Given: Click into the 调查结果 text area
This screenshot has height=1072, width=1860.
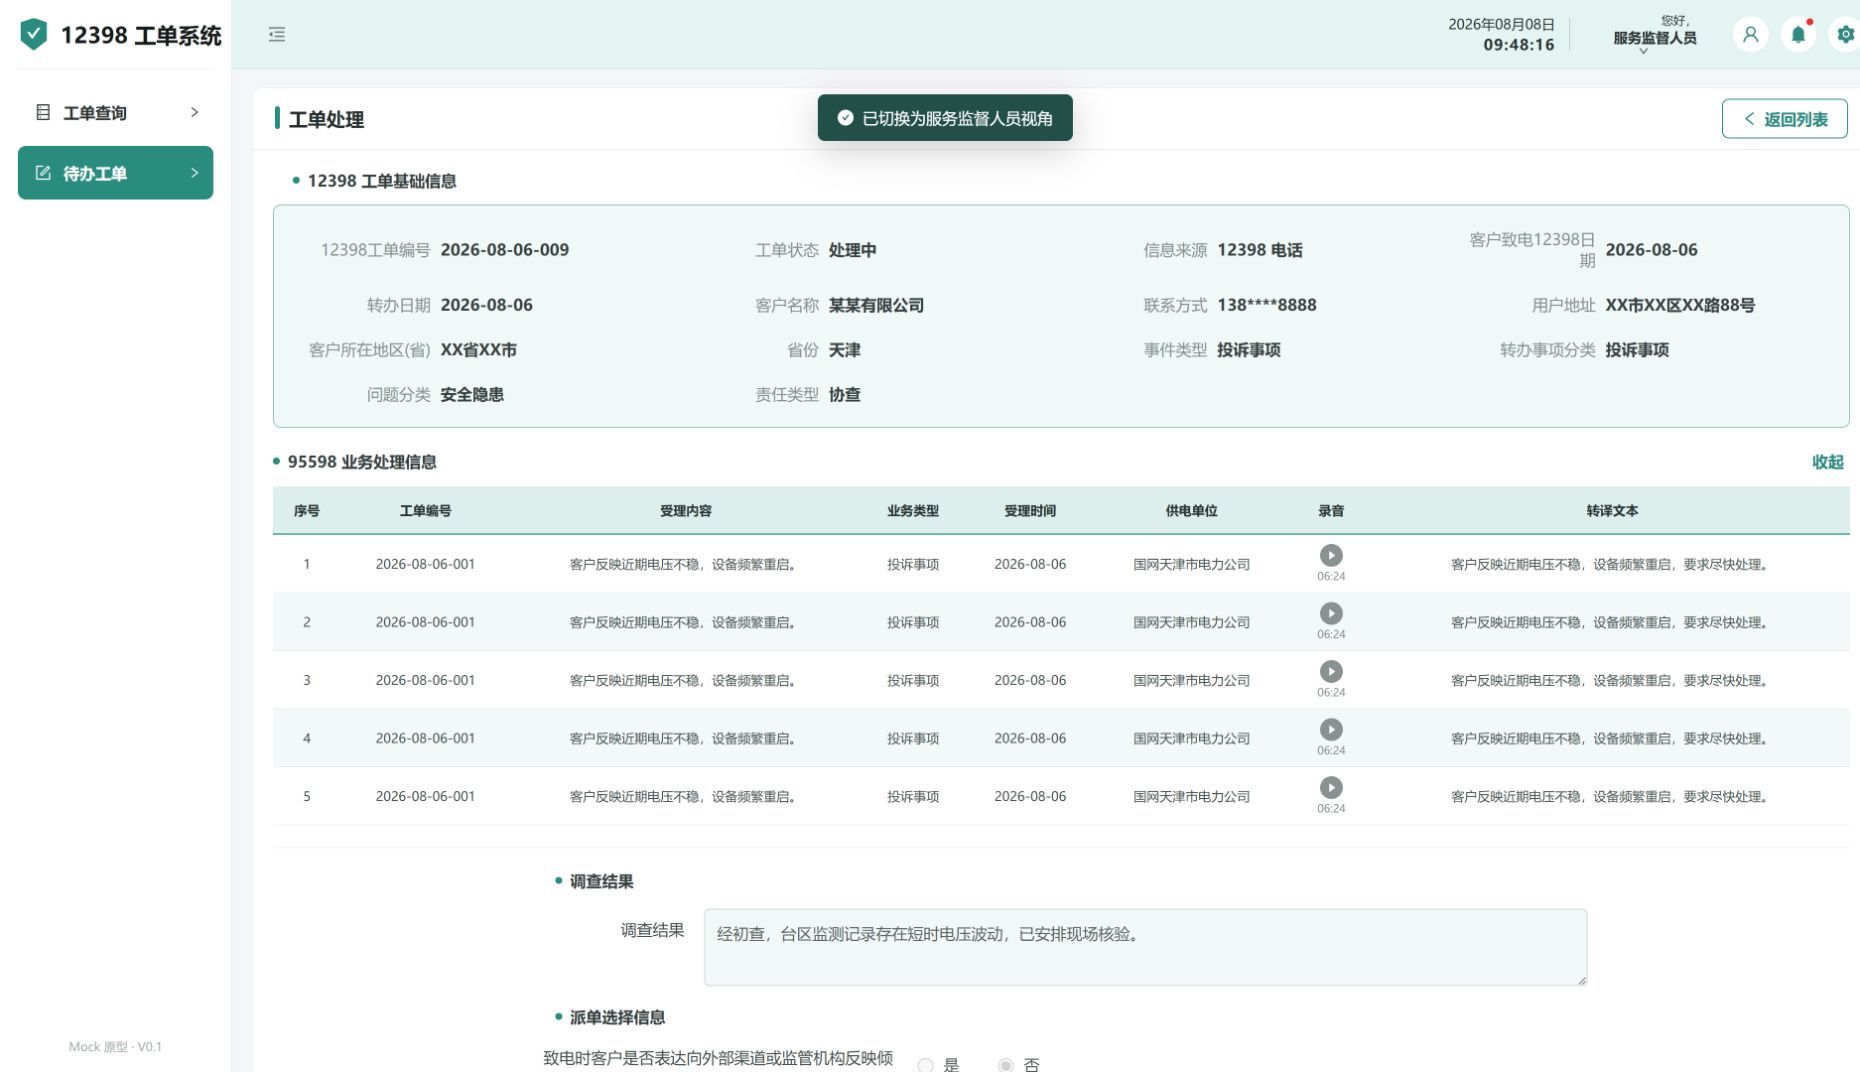Looking at the screenshot, I should pyautogui.click(x=1145, y=947).
